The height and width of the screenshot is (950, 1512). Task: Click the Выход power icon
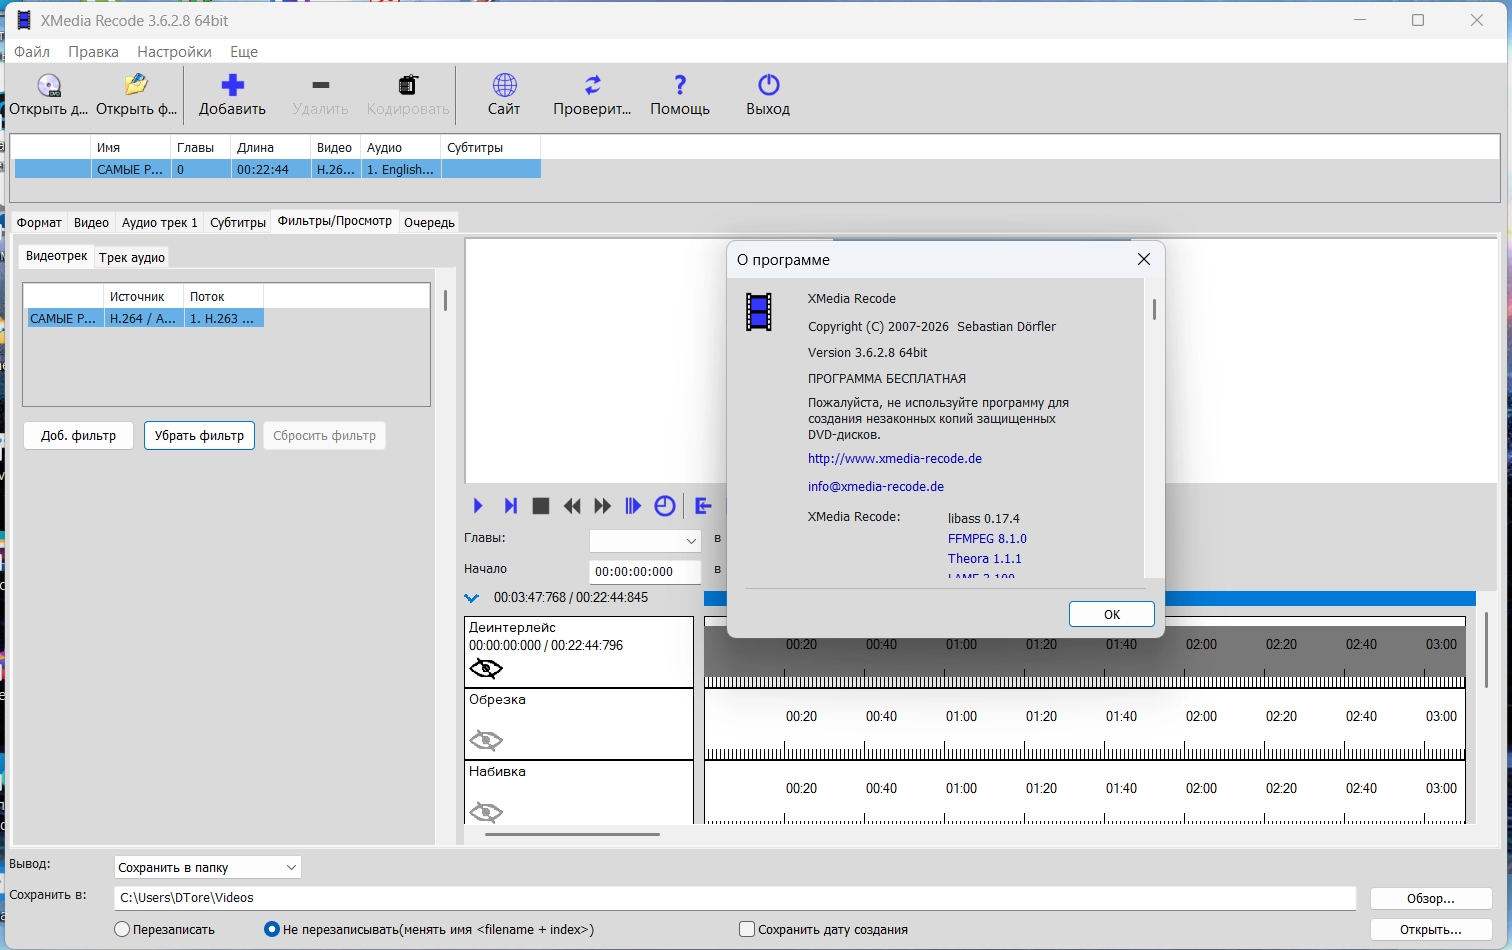(768, 86)
